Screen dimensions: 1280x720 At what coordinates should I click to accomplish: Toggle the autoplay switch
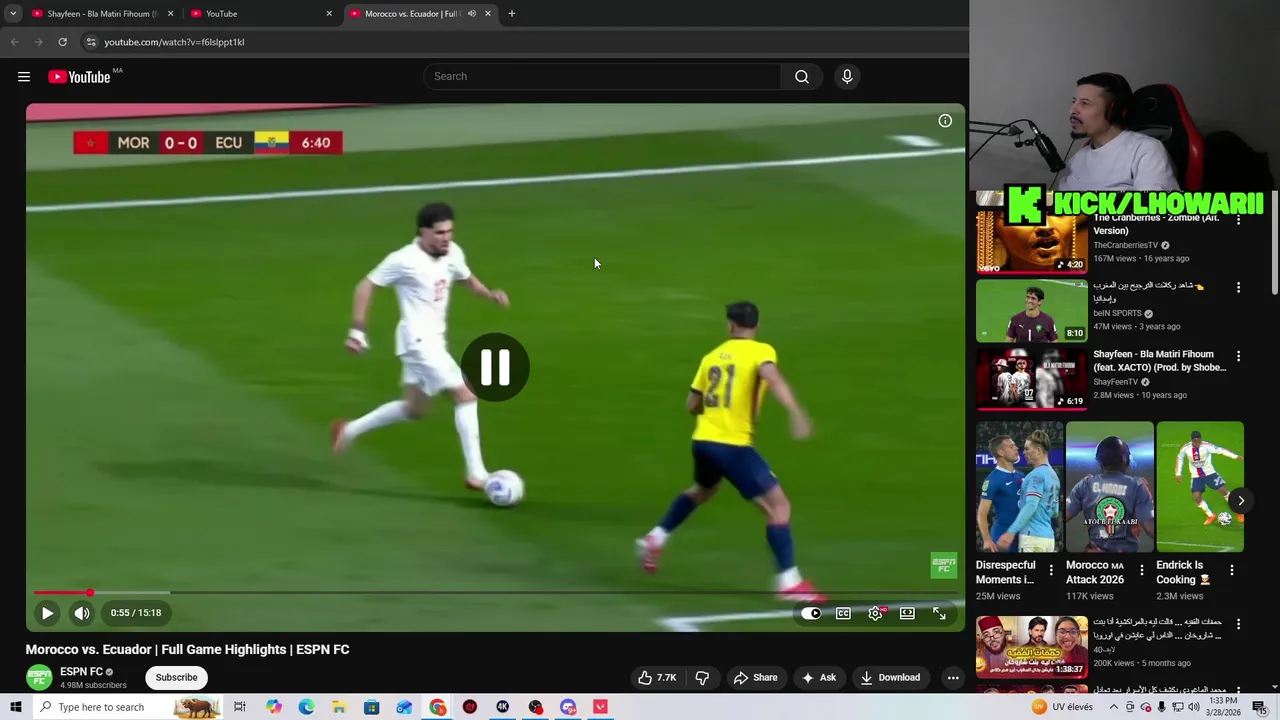[x=811, y=613]
